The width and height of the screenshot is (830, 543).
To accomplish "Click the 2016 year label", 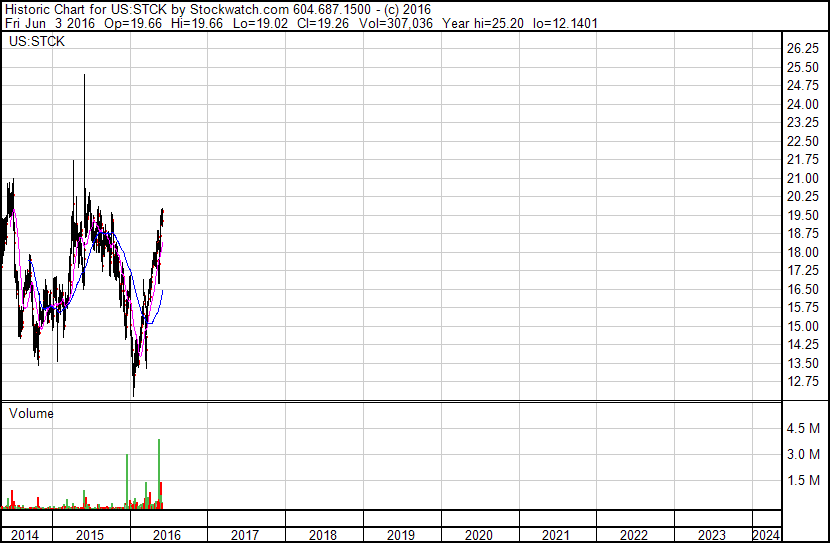I will [x=167, y=535].
